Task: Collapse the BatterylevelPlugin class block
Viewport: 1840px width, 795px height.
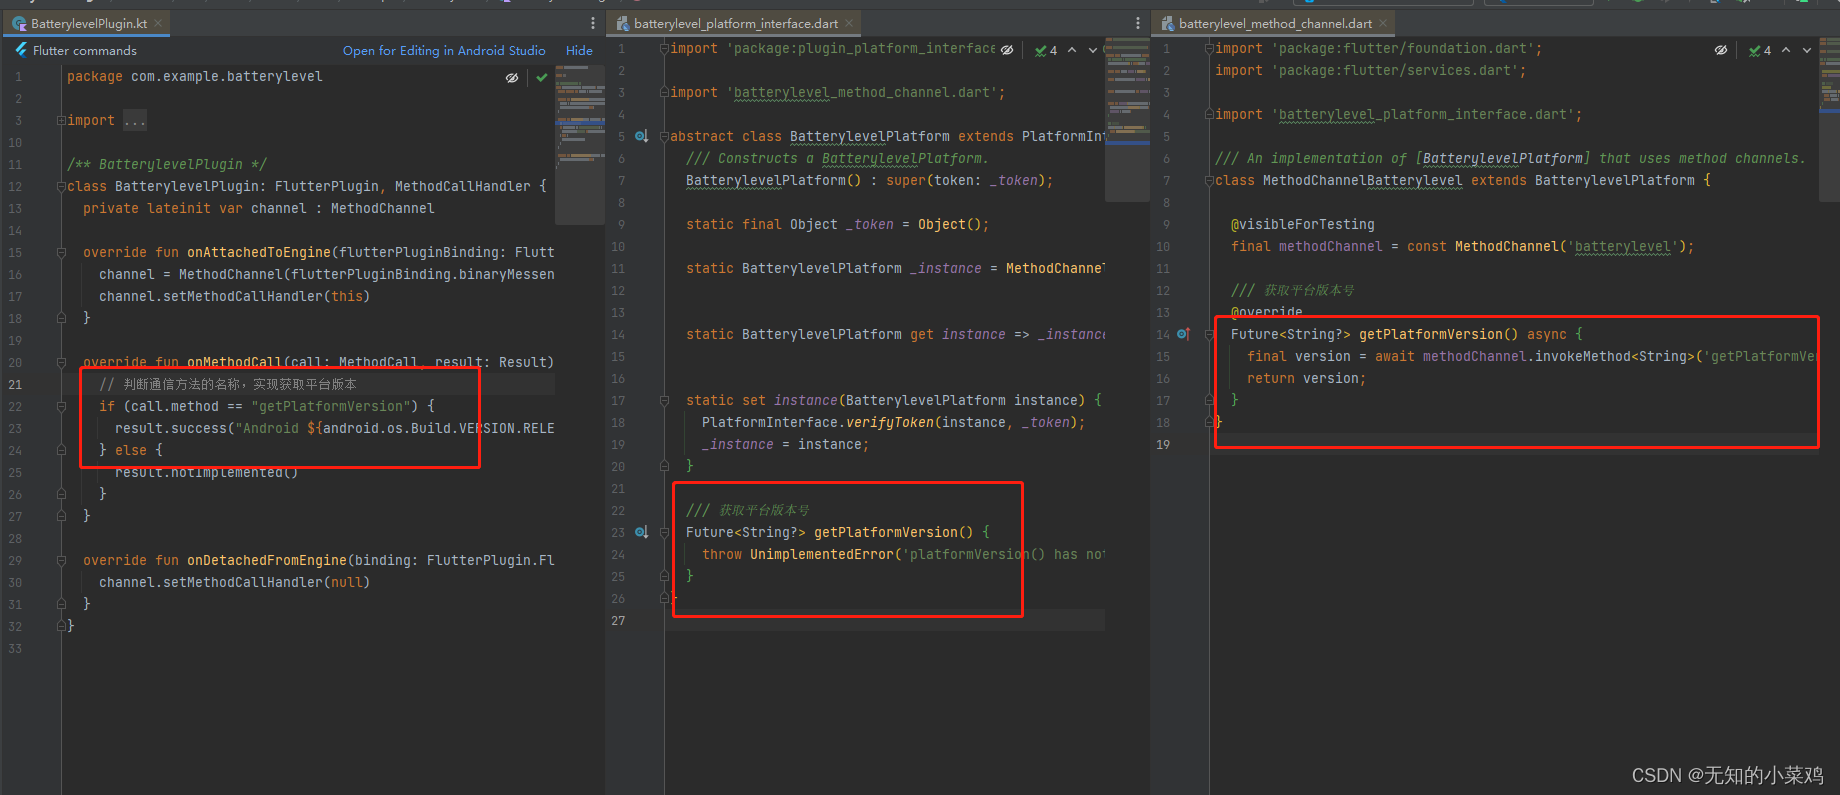Action: pos(61,186)
